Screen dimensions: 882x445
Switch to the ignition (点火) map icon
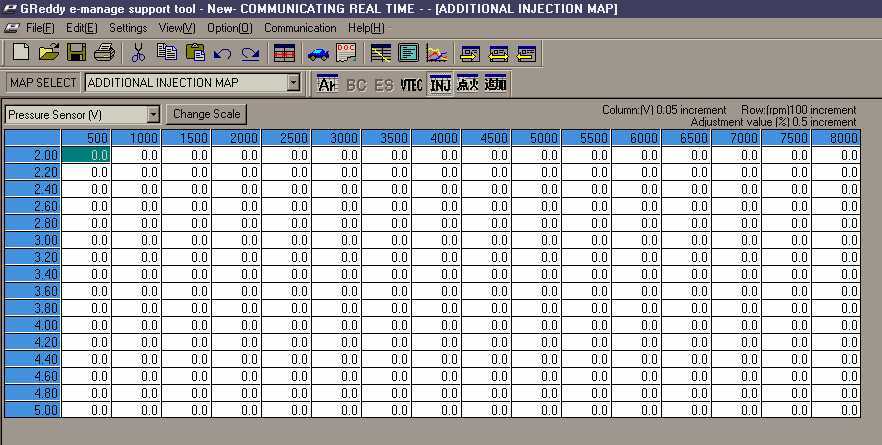pyautogui.click(x=467, y=84)
